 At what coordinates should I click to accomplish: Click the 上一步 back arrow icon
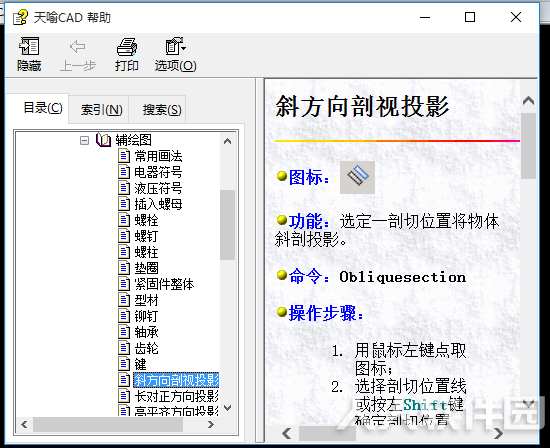pos(78,46)
